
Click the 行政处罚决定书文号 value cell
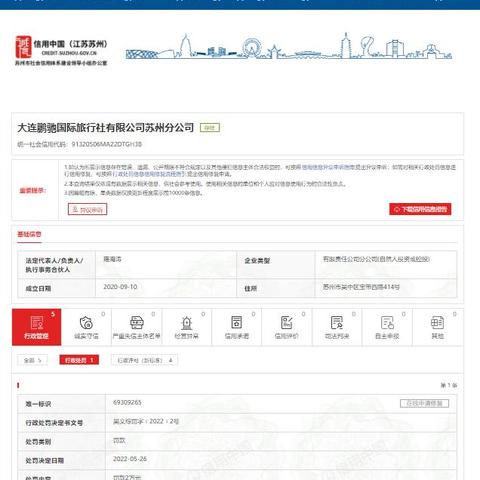coord(281,423)
